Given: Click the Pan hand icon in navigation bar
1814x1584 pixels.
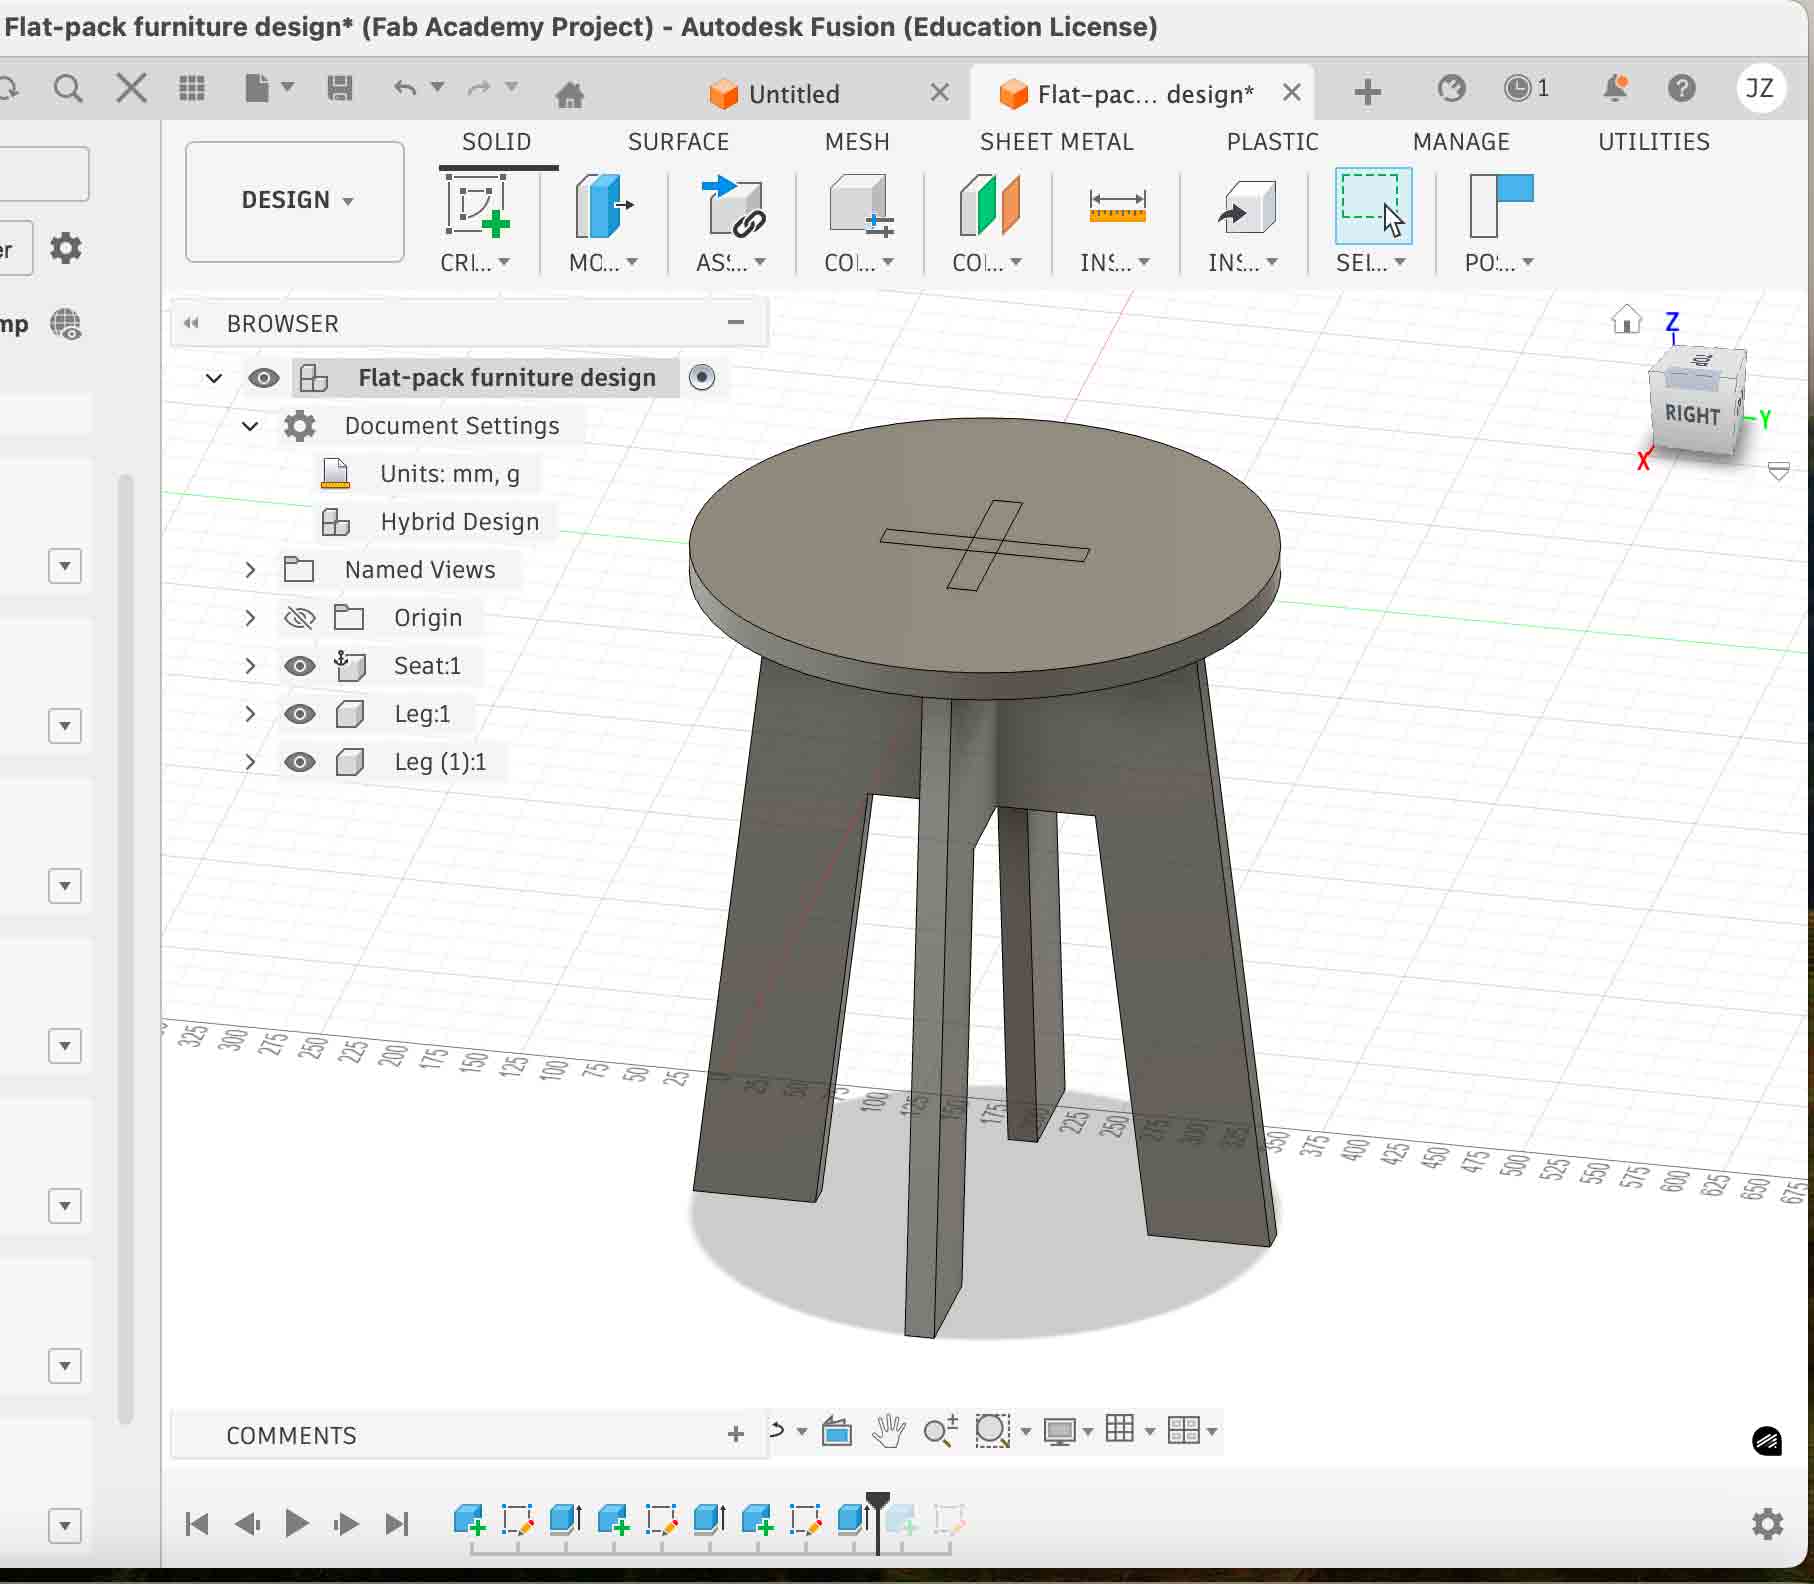Looking at the screenshot, I should pos(889,1431).
